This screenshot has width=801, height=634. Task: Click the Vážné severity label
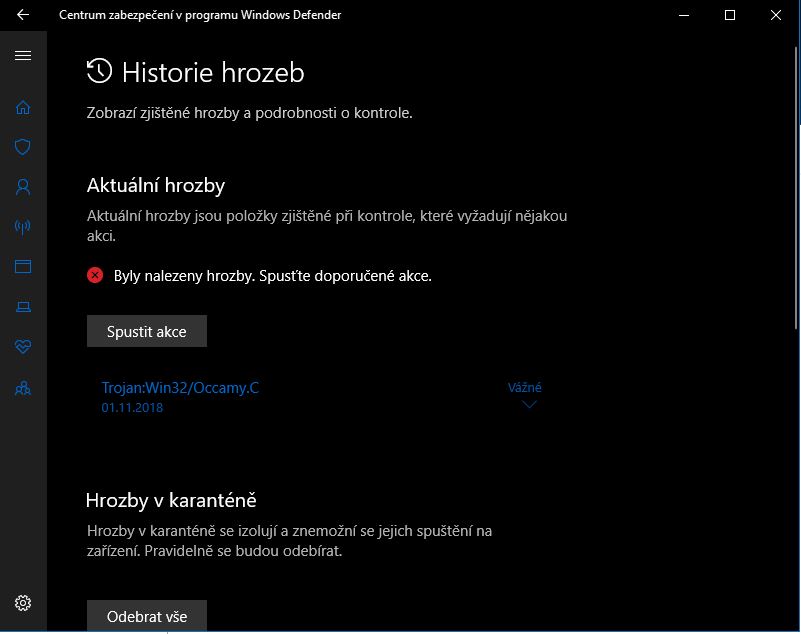(x=525, y=387)
